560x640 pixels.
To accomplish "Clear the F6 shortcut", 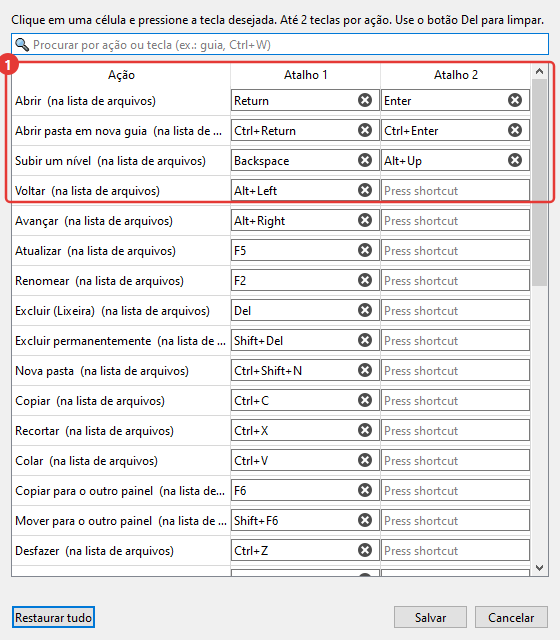I will (x=365, y=490).
